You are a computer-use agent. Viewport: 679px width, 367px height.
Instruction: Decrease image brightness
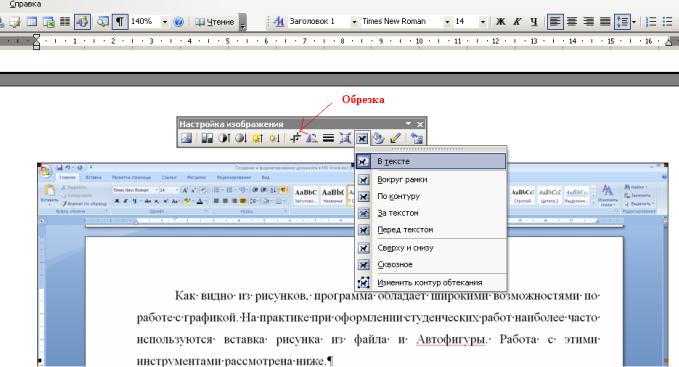[x=274, y=138]
